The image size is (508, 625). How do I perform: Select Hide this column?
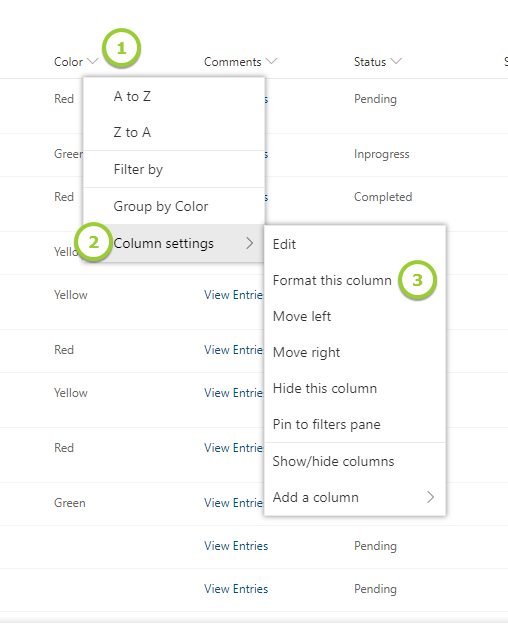pyautogui.click(x=355, y=388)
